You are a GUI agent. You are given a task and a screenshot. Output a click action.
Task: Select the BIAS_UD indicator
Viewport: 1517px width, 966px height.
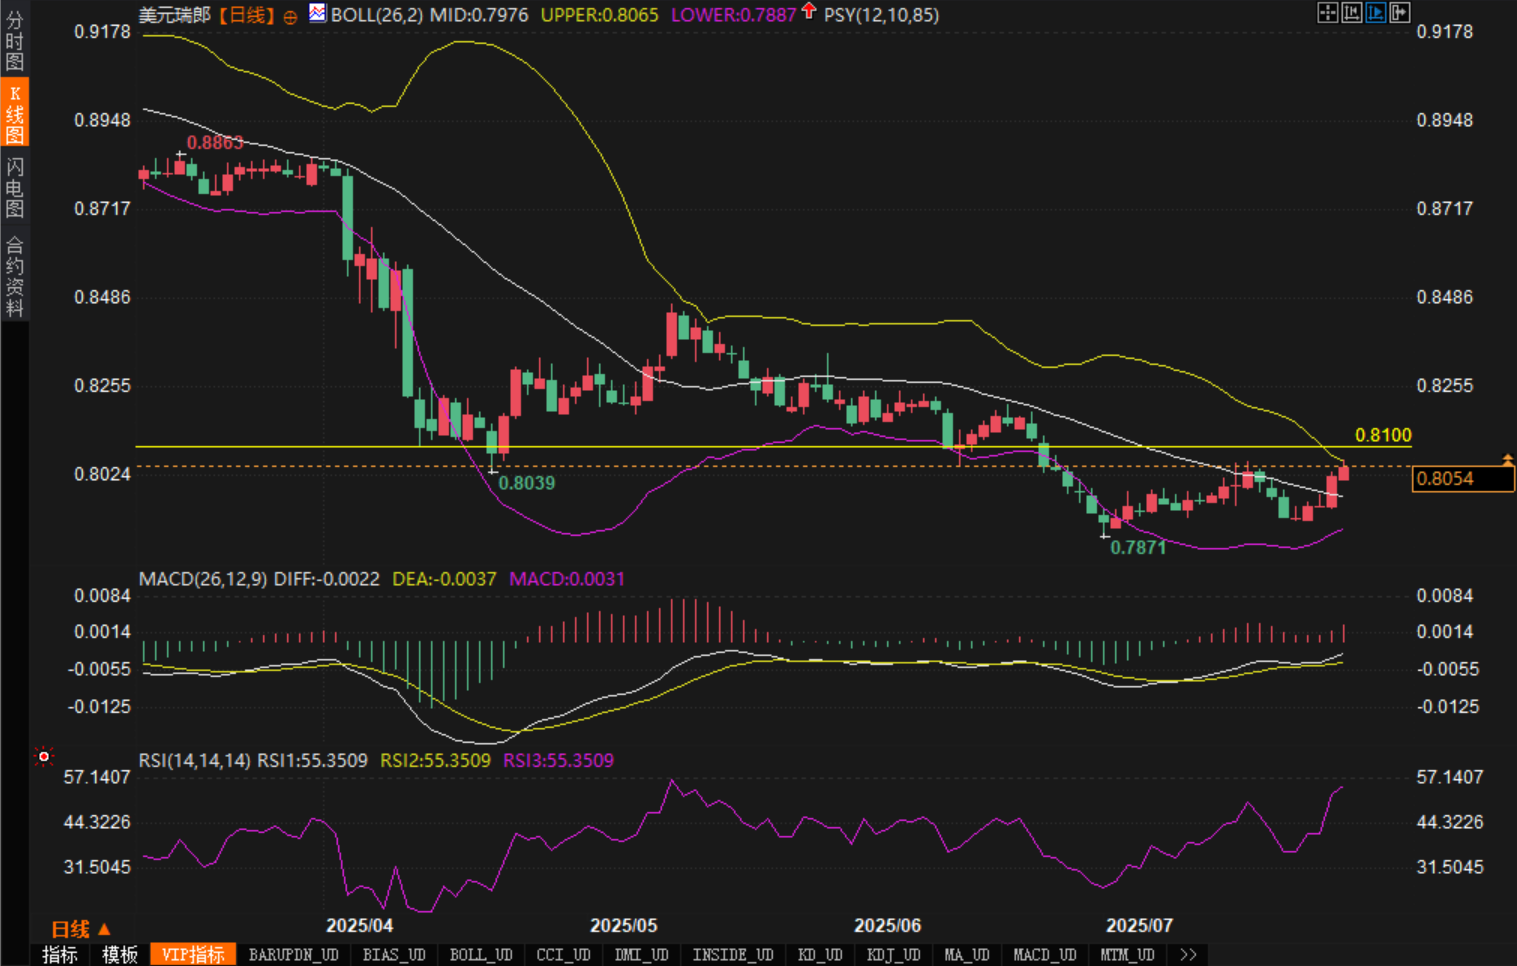coord(394,955)
